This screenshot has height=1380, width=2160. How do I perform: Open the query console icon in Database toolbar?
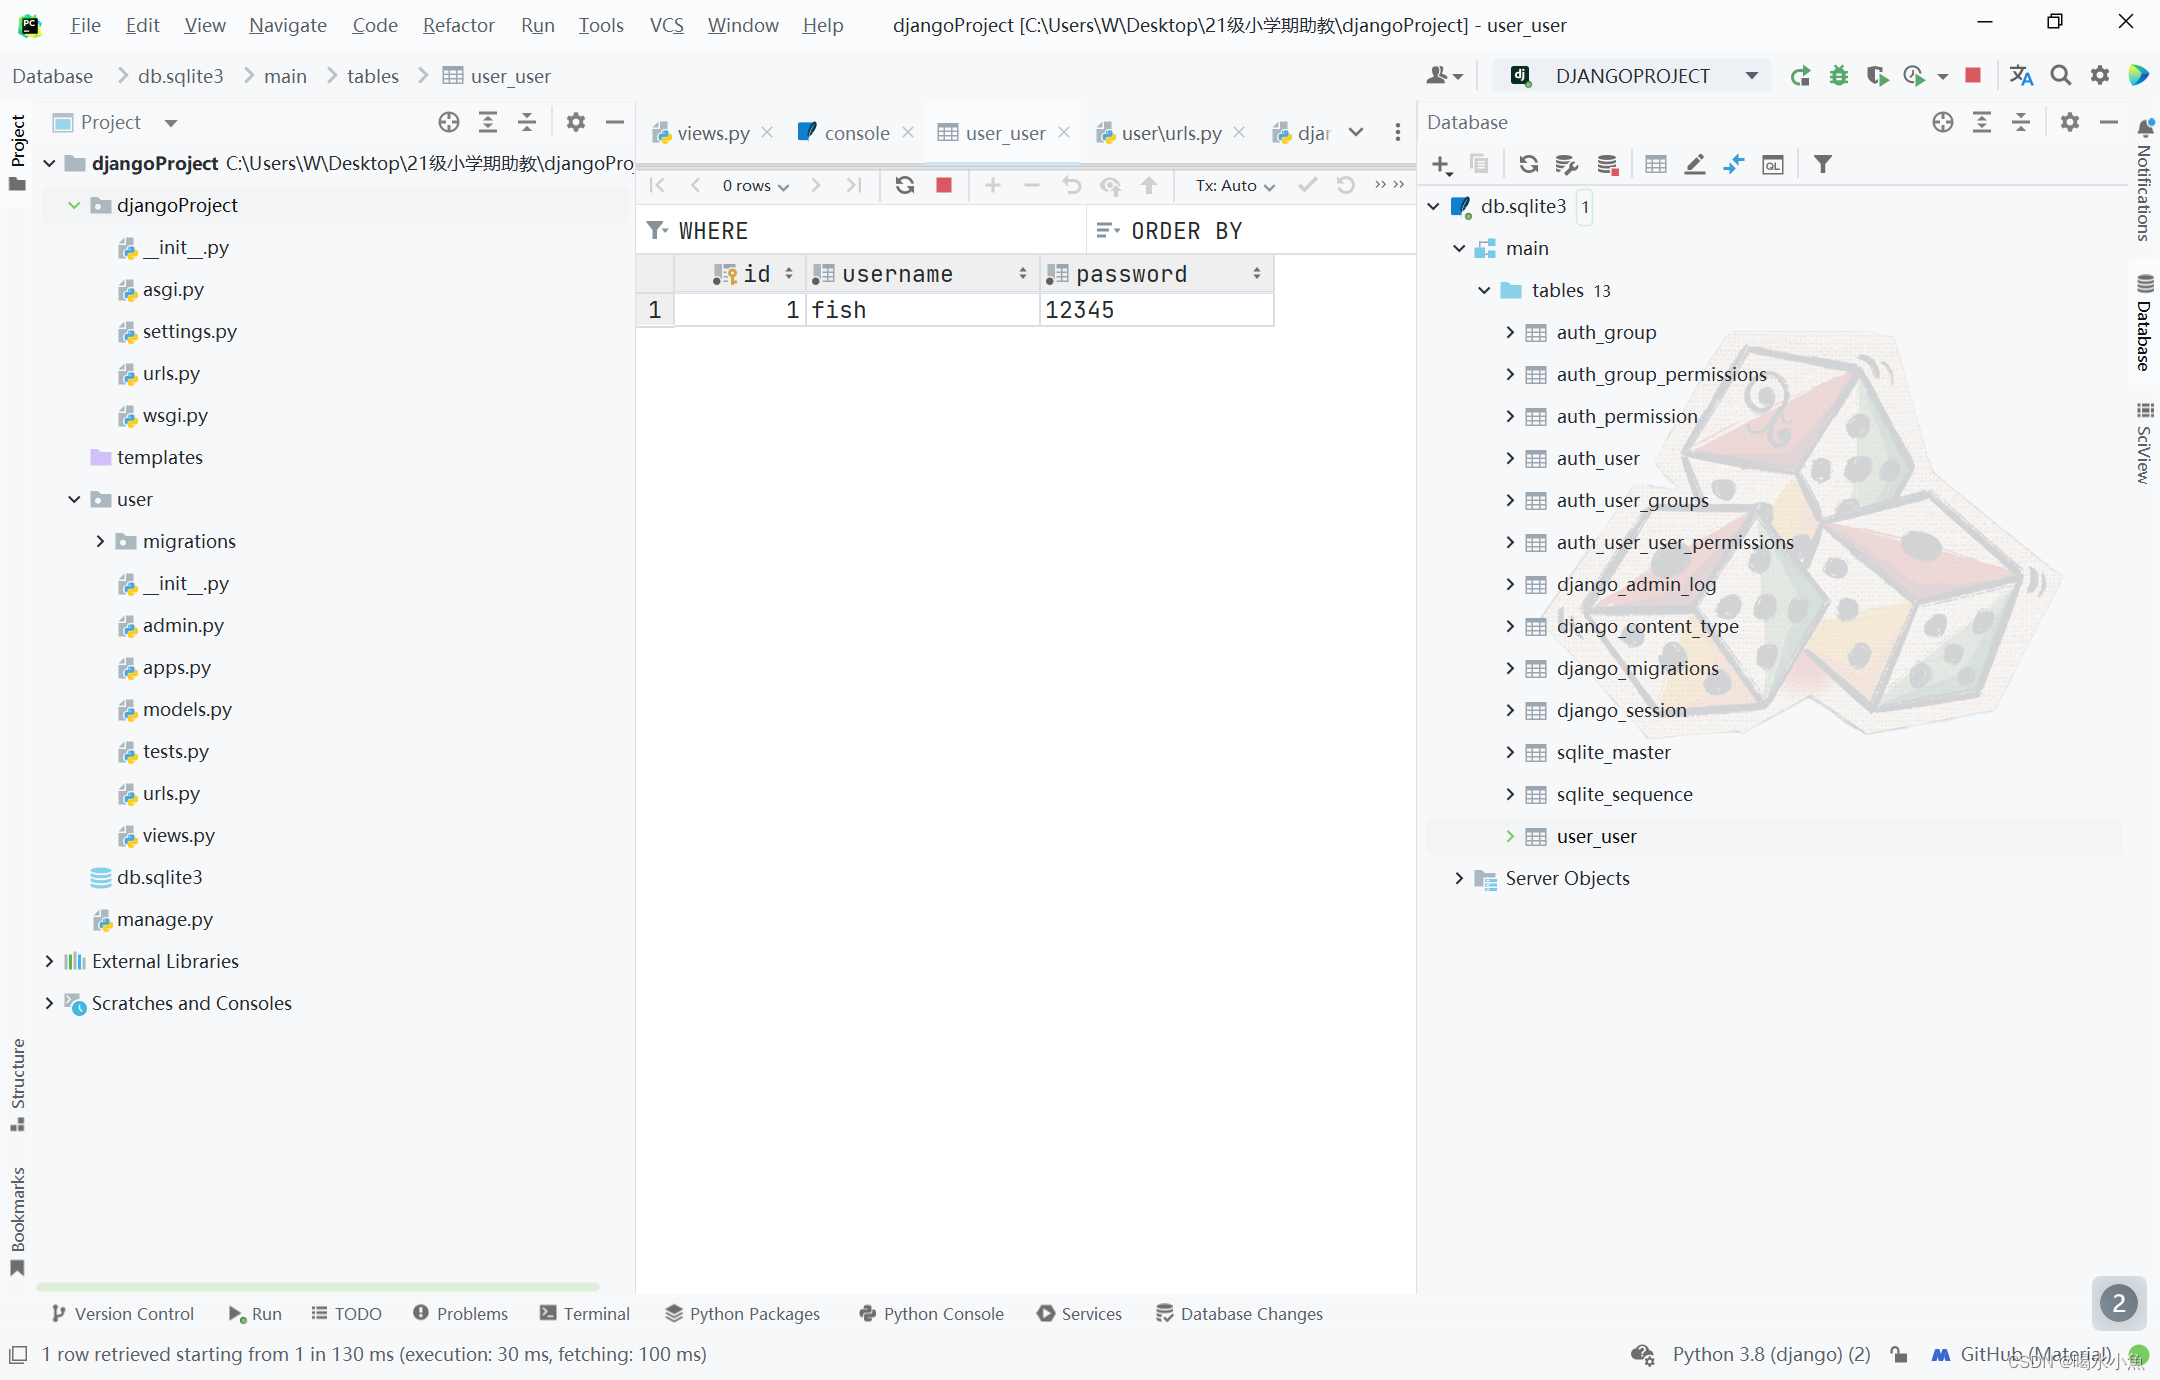pyautogui.click(x=1772, y=165)
